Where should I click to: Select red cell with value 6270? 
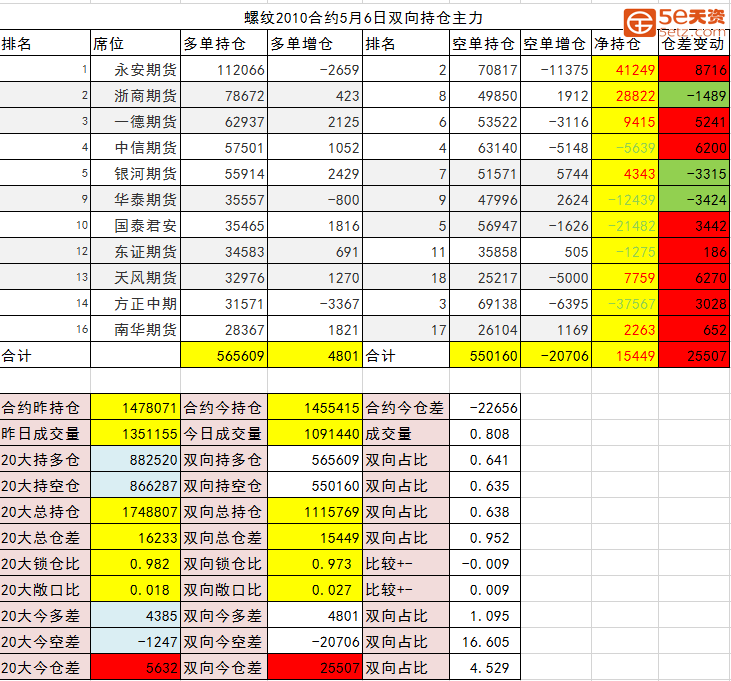point(694,278)
